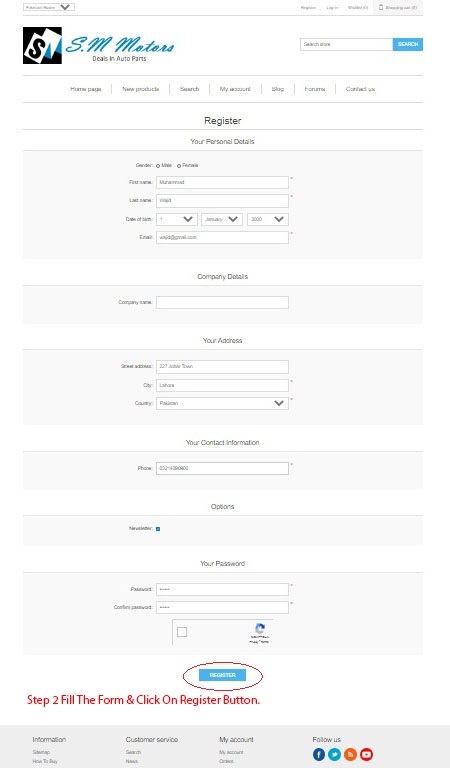This screenshot has width=450, height=768.
Task: Open the Log in link
Action: click(x=332, y=8)
